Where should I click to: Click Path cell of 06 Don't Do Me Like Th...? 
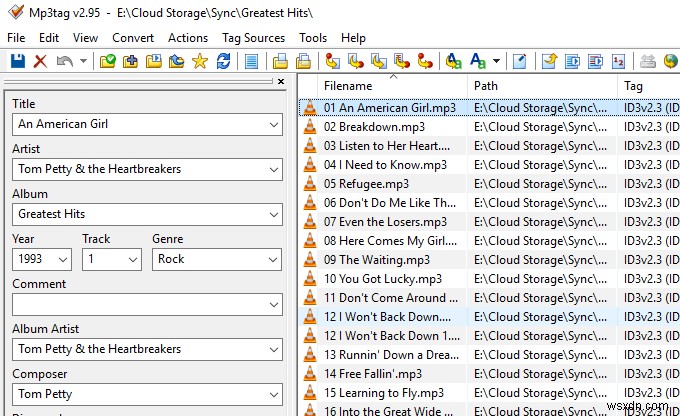click(540, 203)
